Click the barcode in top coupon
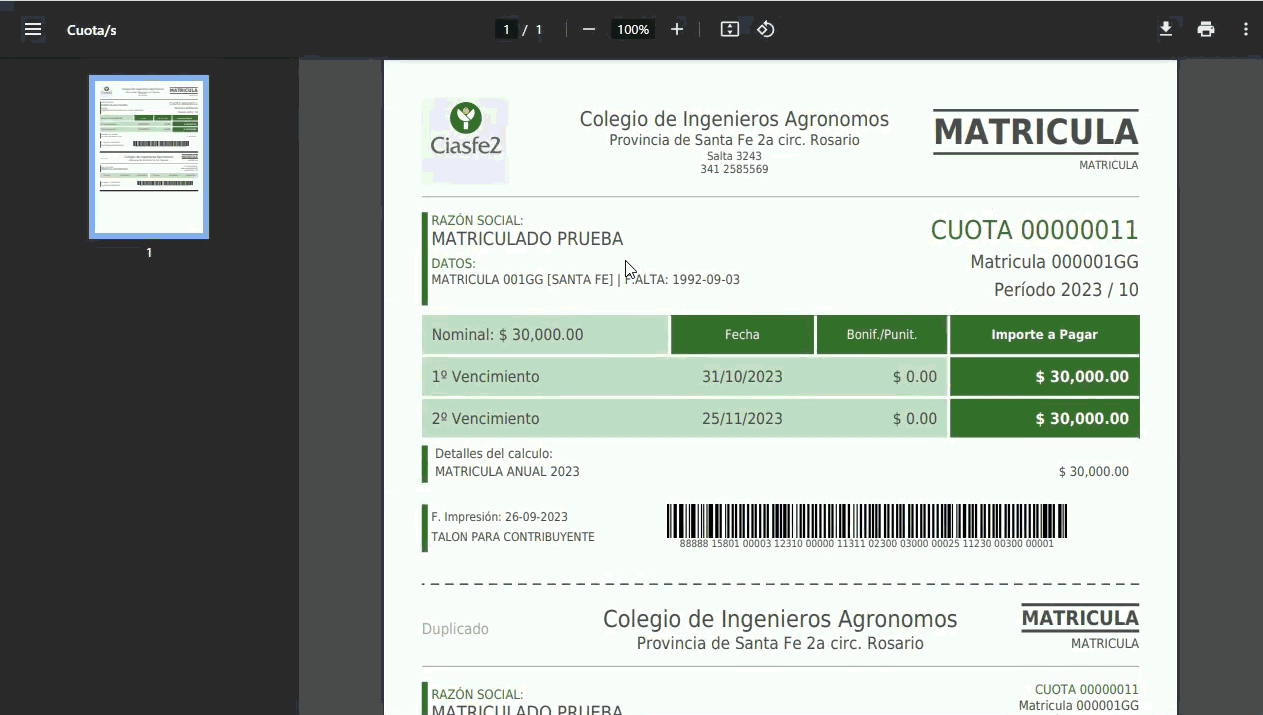Screen dimensions: 1263x715 point(867,521)
